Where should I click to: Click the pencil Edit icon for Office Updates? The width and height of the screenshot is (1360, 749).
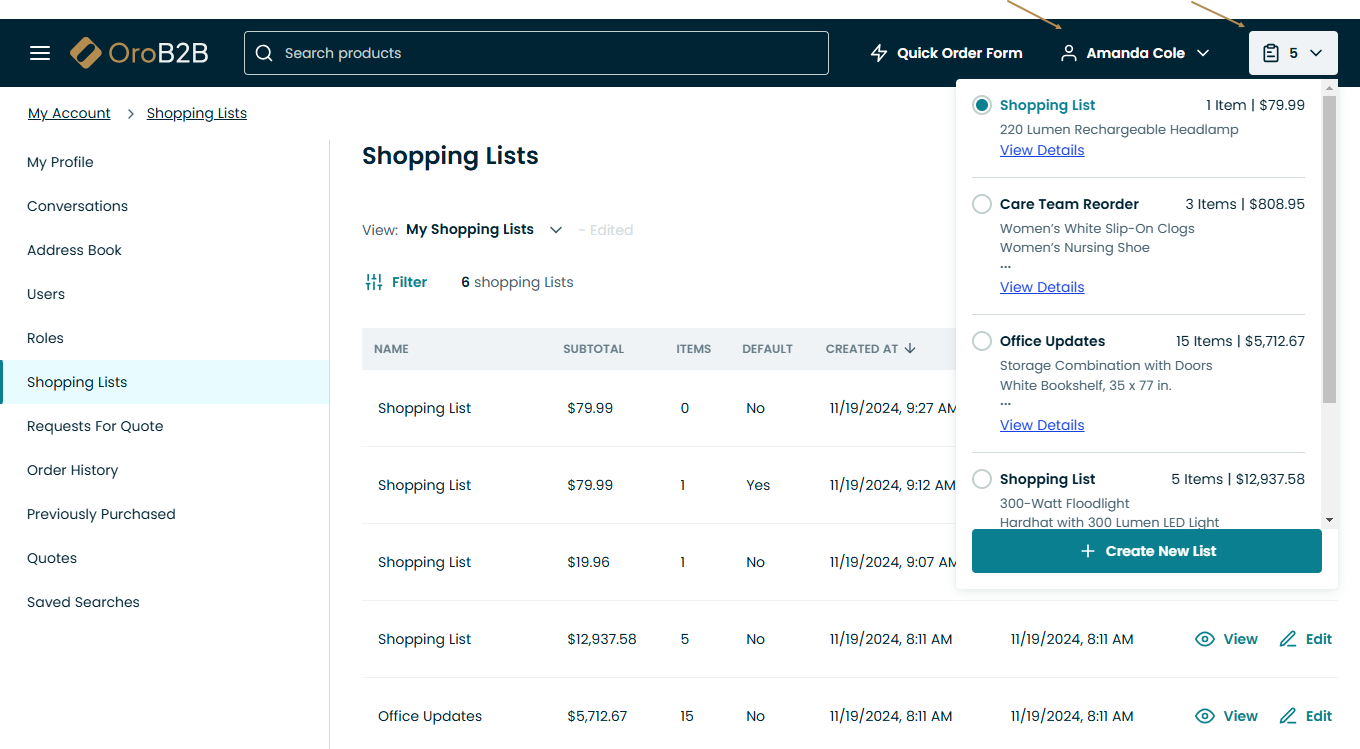(x=1288, y=716)
